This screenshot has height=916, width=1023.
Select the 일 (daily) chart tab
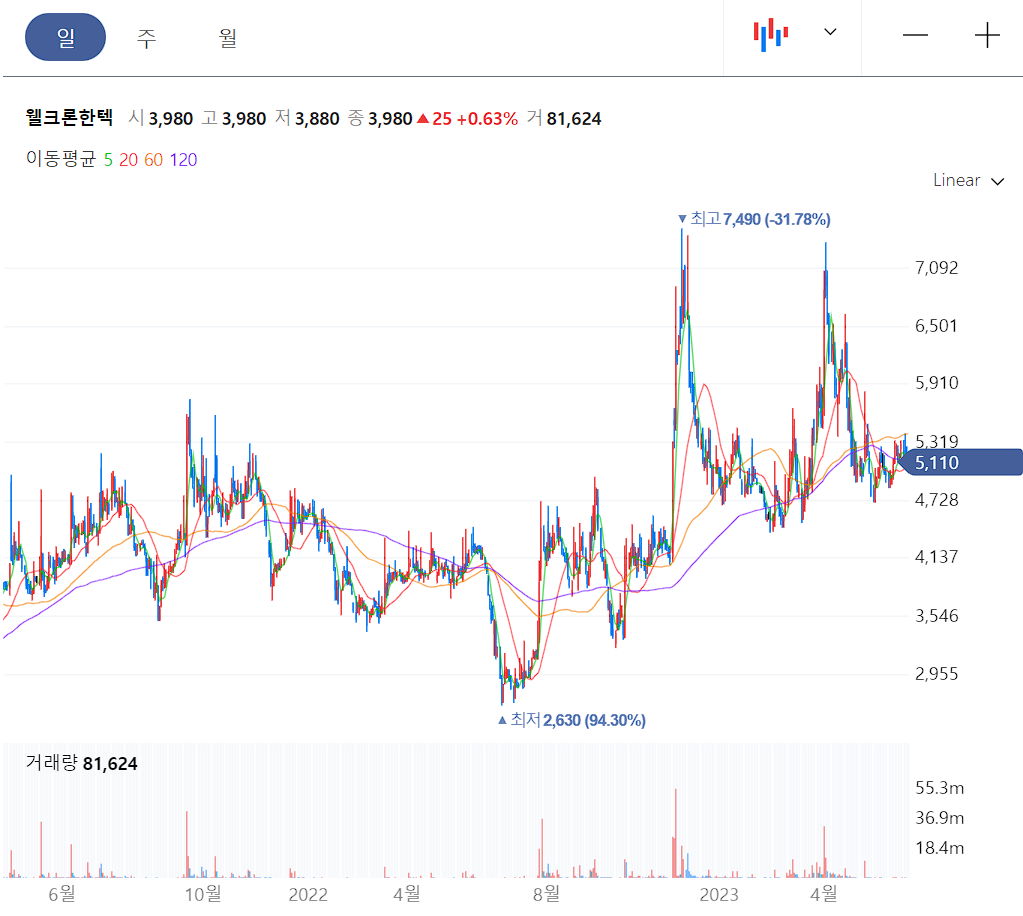click(65, 35)
